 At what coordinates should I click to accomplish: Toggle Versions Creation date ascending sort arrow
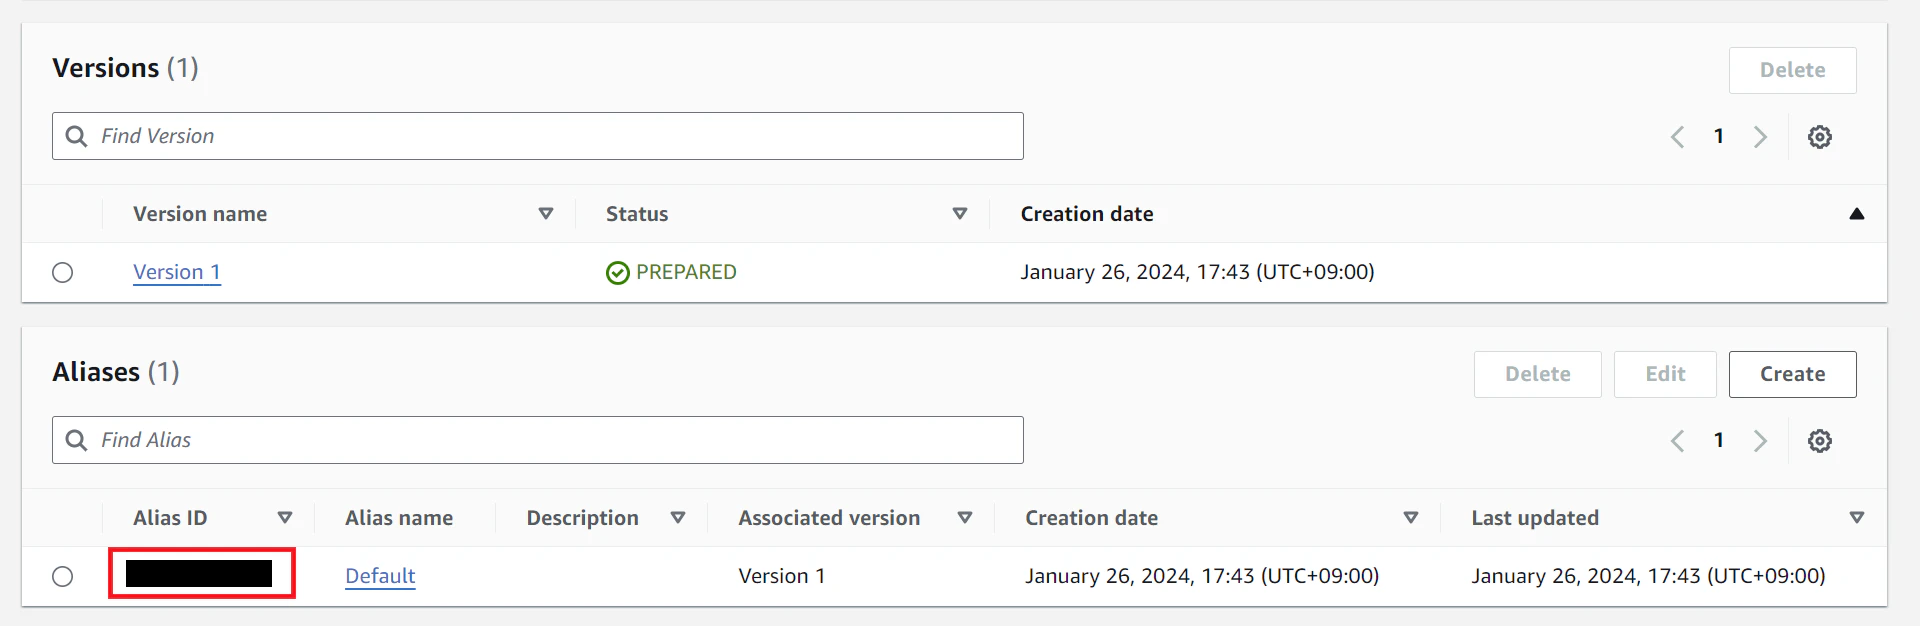coord(1857,214)
